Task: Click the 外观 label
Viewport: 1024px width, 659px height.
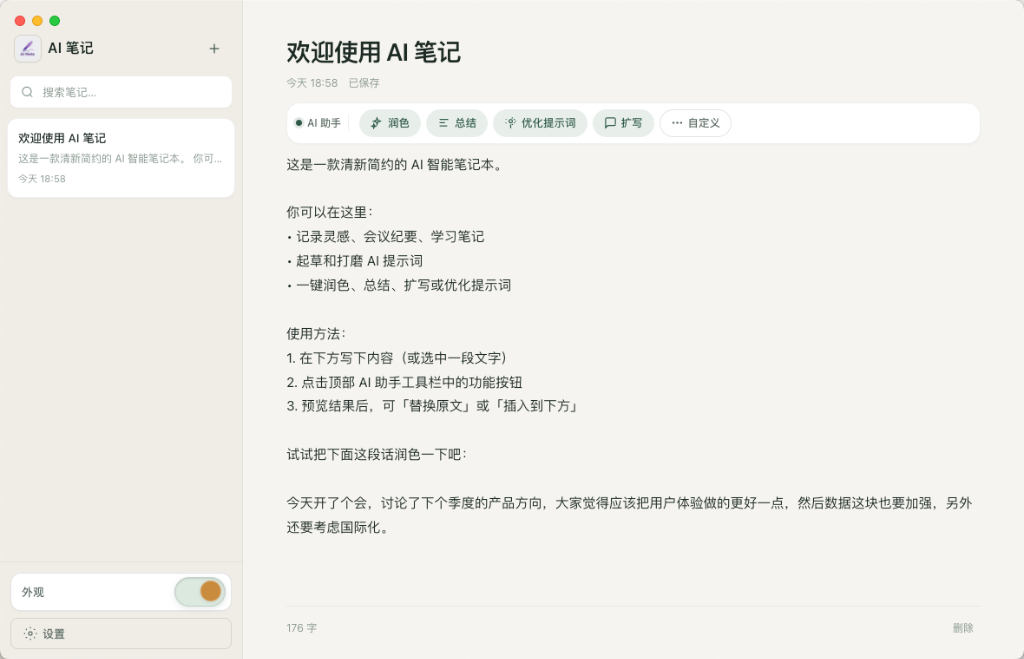Action: point(33,592)
